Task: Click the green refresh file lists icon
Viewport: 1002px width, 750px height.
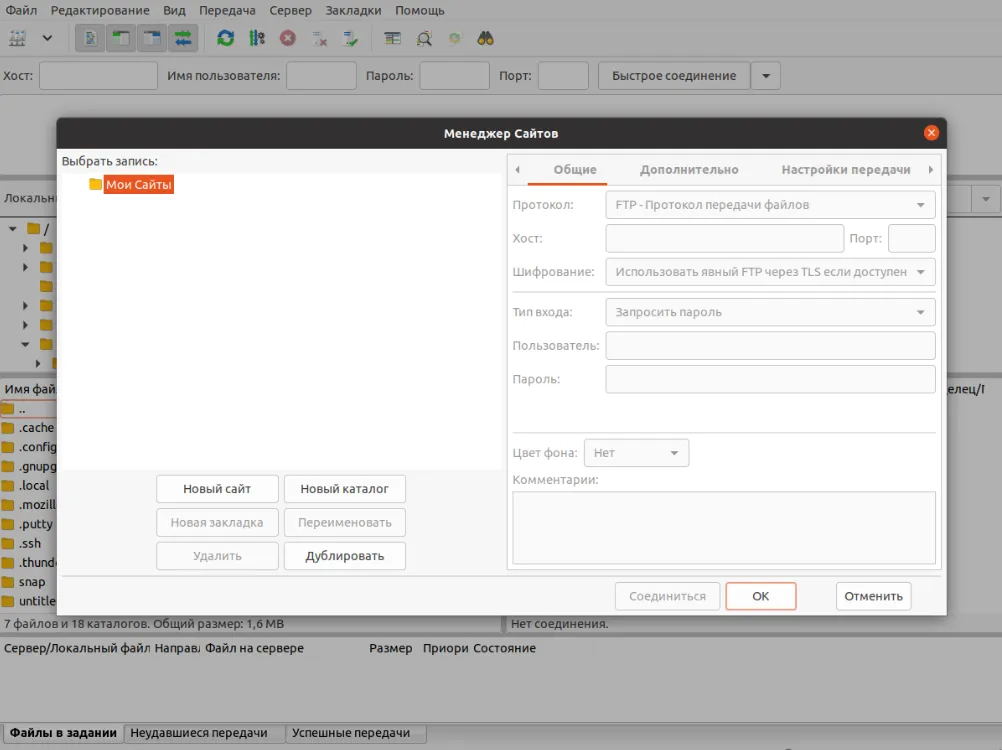Action: (x=225, y=38)
